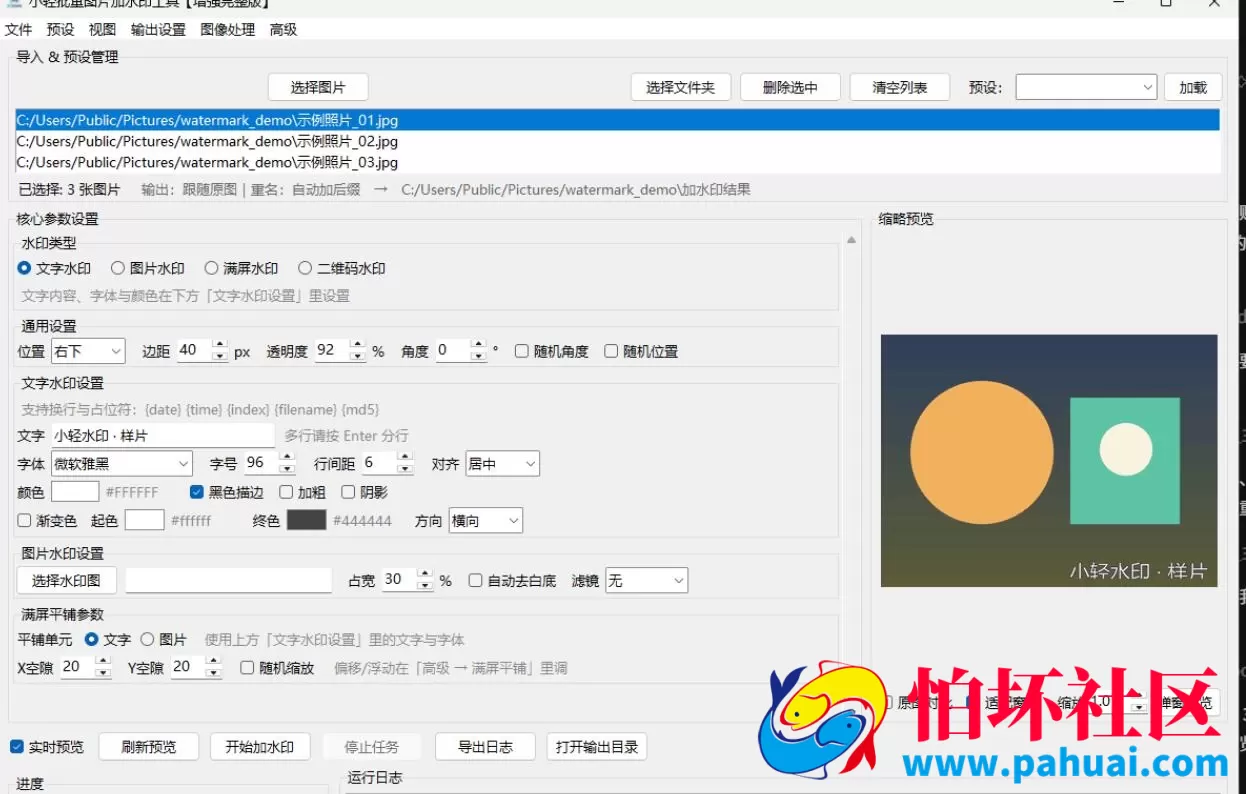Select the 图片水印 radio button
The image size is (1246, 794).
pos(147,268)
